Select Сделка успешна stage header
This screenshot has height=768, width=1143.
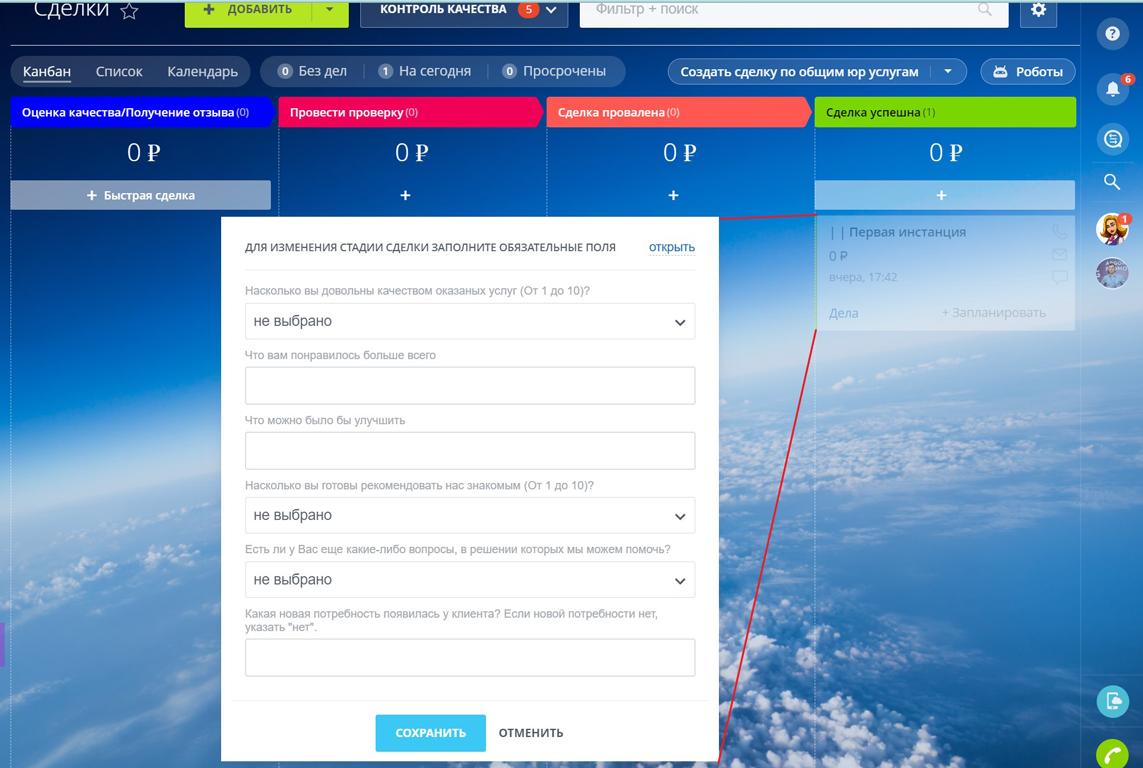(x=945, y=112)
